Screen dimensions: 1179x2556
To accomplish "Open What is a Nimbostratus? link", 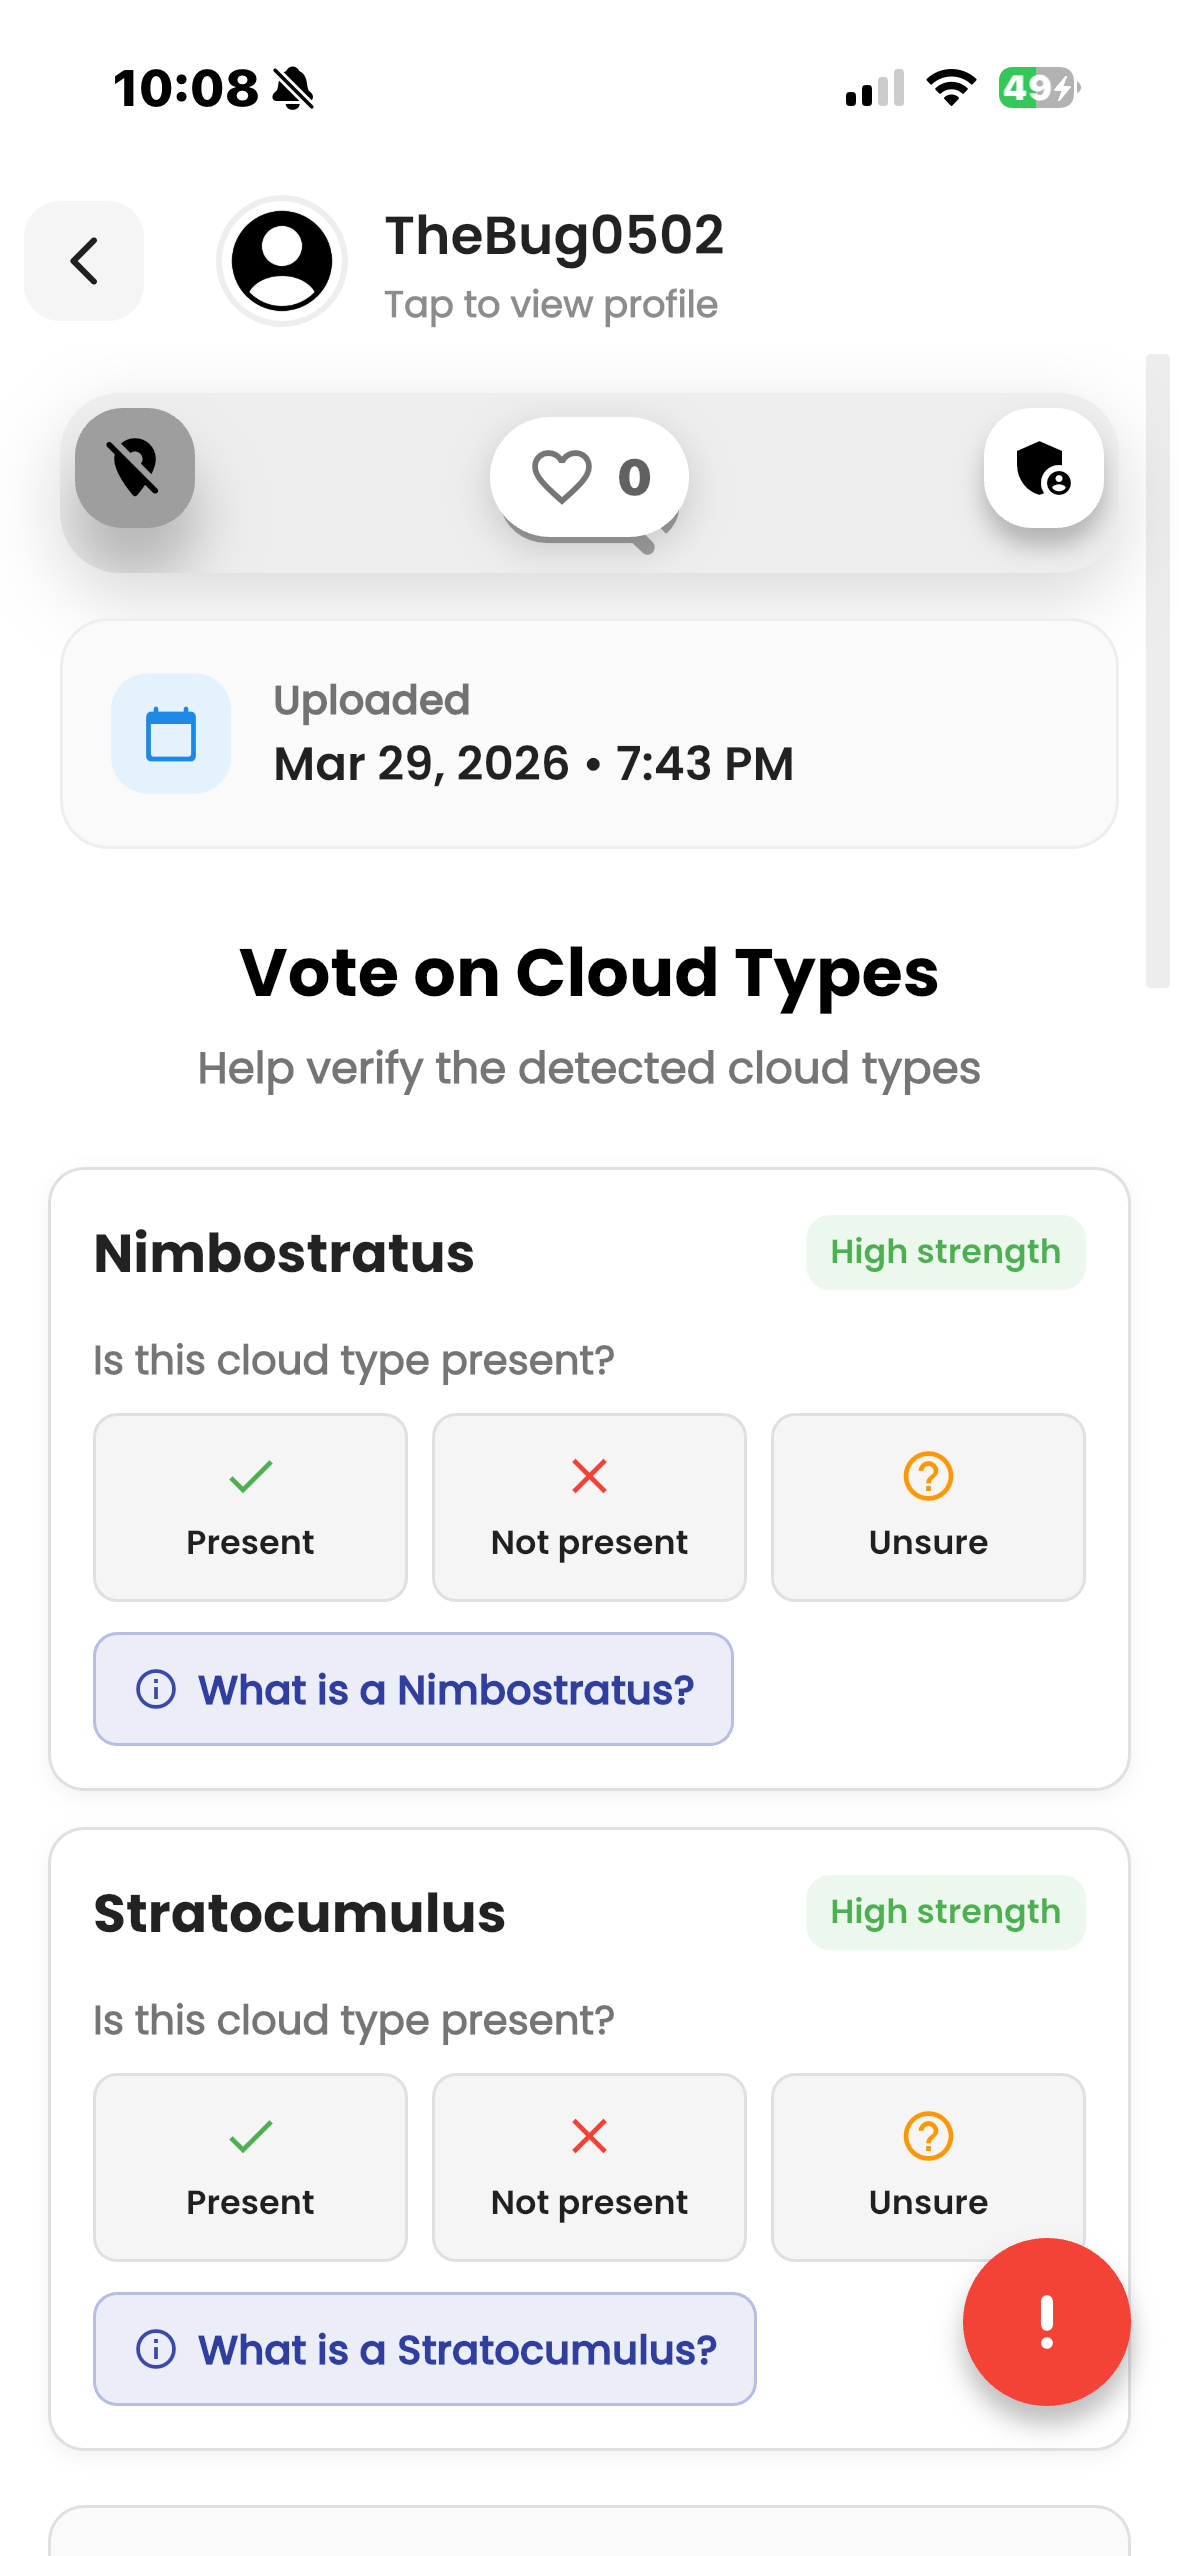I will click(x=412, y=1689).
